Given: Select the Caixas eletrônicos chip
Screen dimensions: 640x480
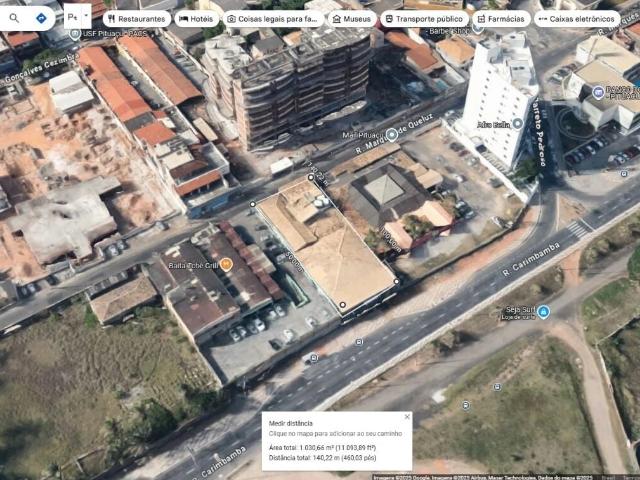Looking at the screenshot, I should coord(577,19).
